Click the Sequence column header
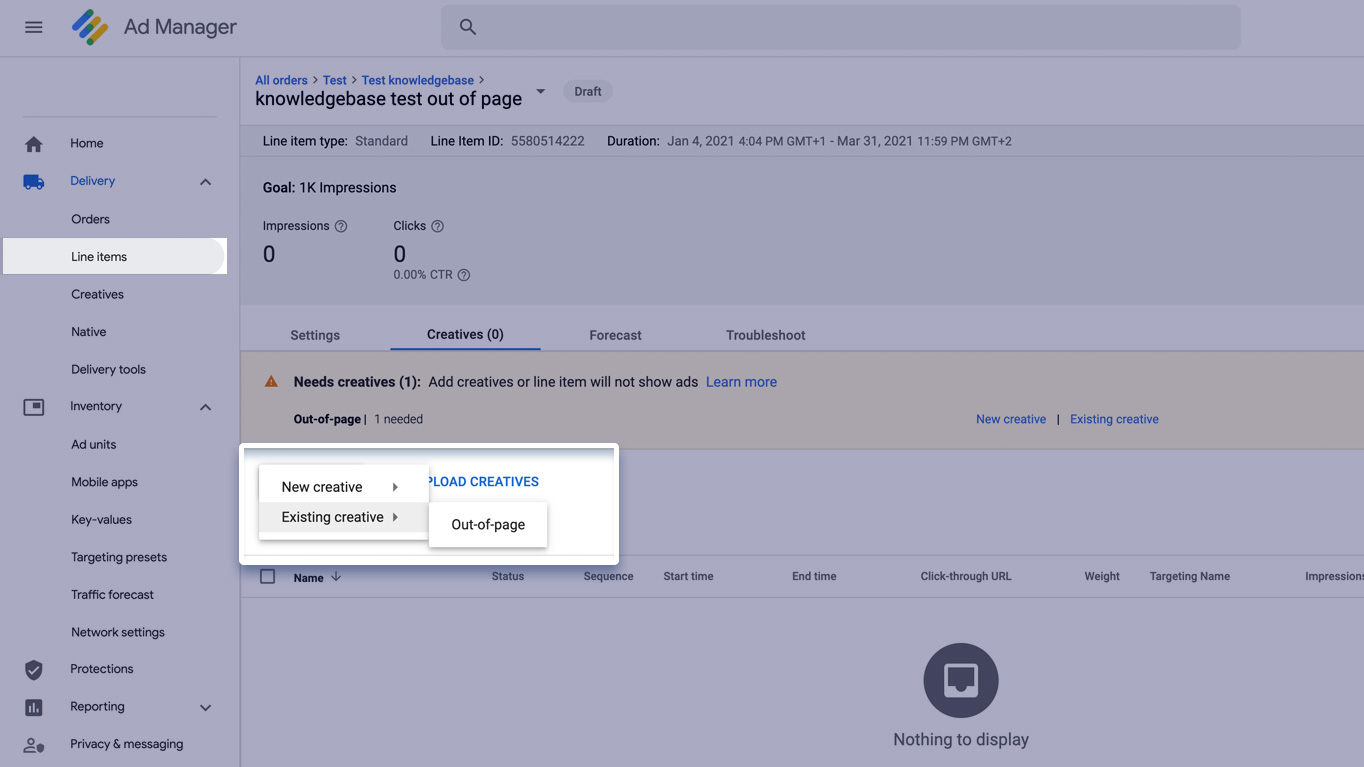Image resolution: width=1364 pixels, height=767 pixels. tap(608, 576)
